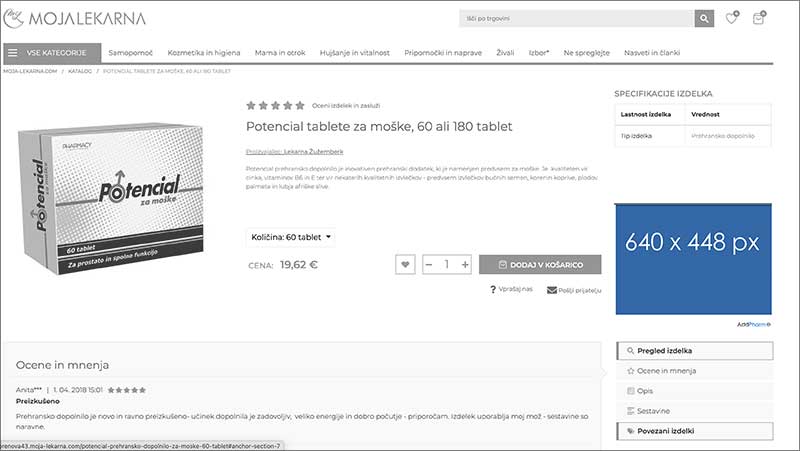Open the Izbor* menu
Viewport: 800px width, 451px height.
click(x=539, y=53)
